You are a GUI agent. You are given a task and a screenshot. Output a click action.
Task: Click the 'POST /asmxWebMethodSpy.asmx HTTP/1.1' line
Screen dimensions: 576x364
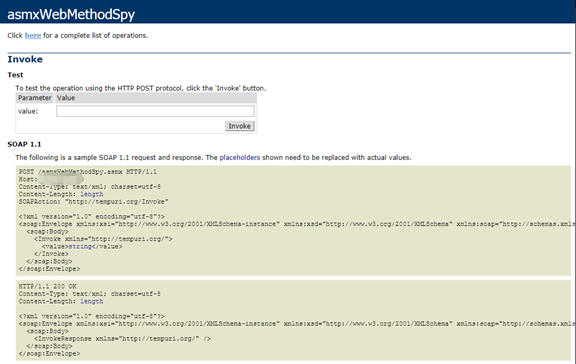[87, 172]
